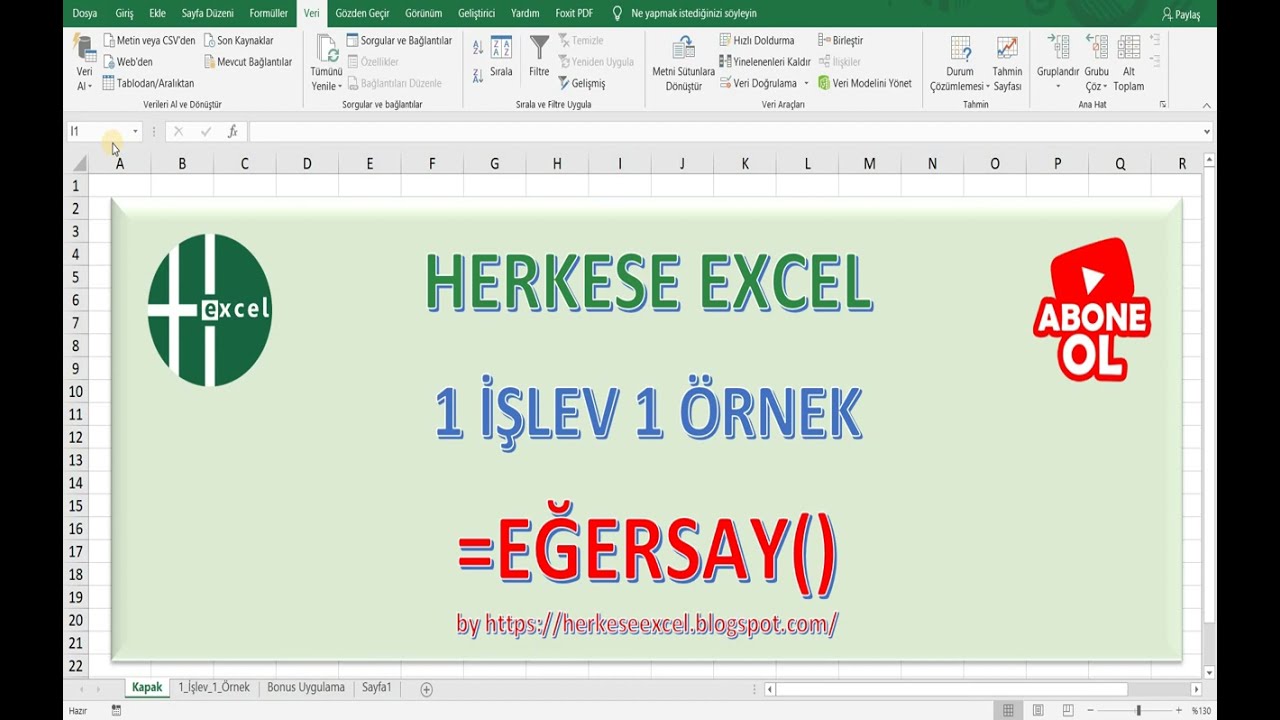Click the formula bar input field
The image size is (1280, 720).
[724, 131]
